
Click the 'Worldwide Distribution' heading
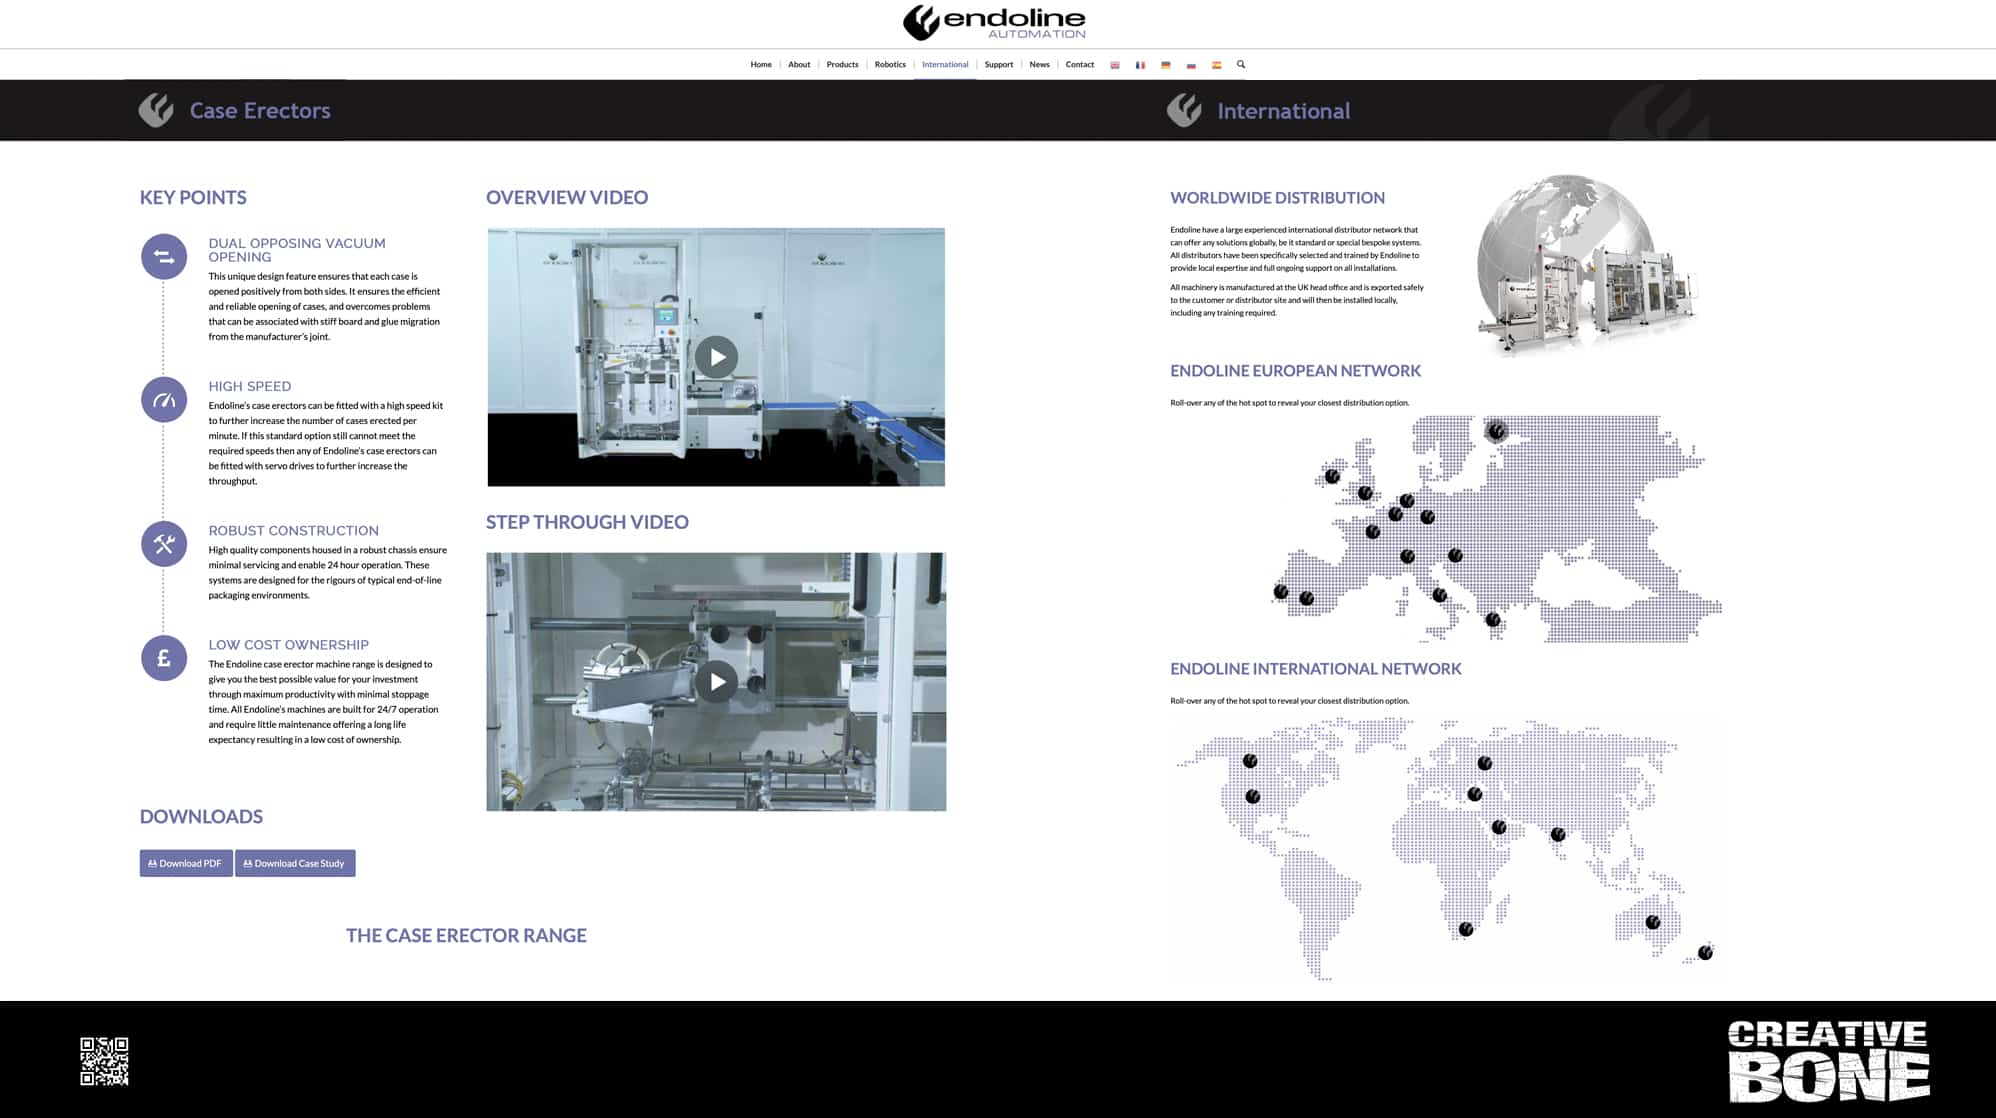point(1277,198)
